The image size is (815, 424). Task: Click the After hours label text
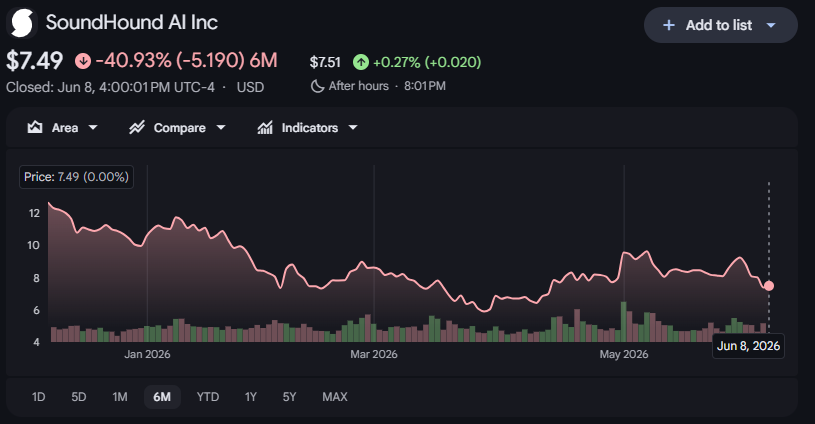click(x=359, y=86)
